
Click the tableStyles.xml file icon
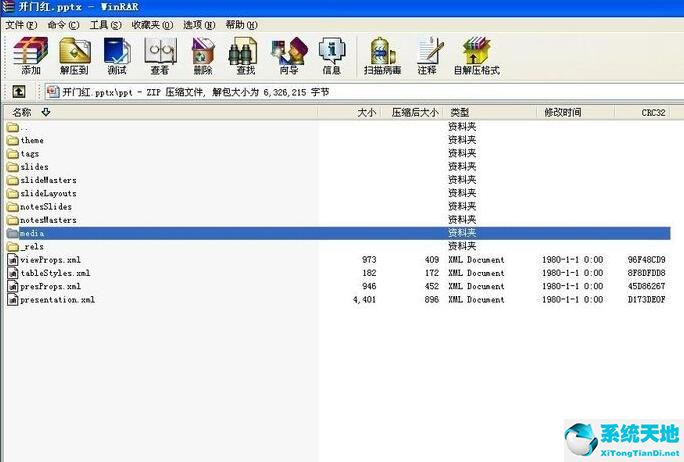(13, 273)
